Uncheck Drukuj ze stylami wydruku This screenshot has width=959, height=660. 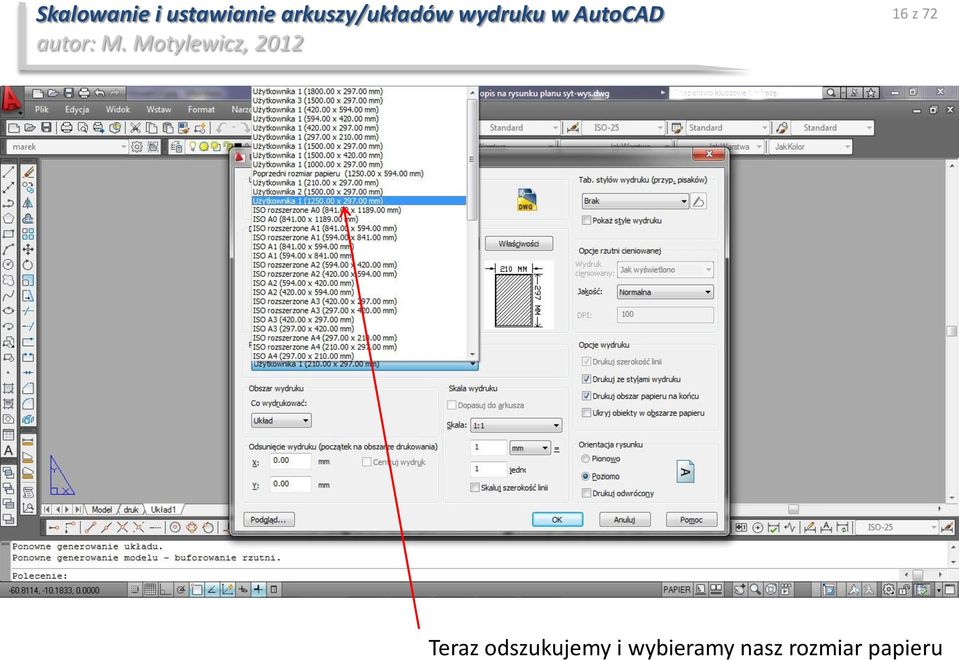(x=587, y=379)
